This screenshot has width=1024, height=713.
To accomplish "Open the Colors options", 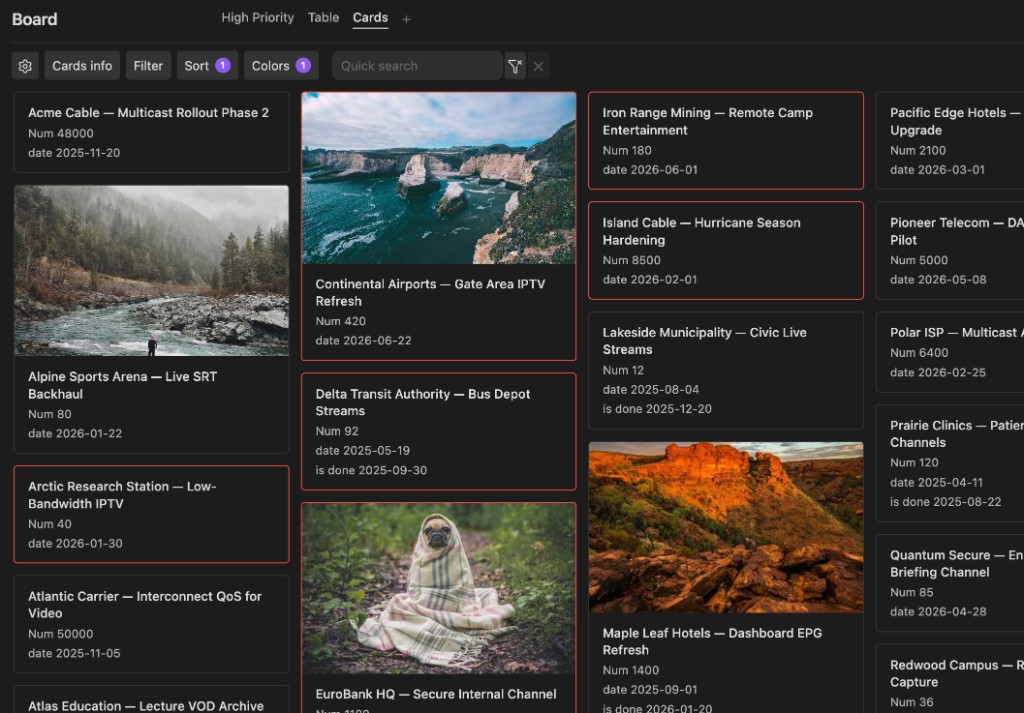I will (x=281, y=66).
